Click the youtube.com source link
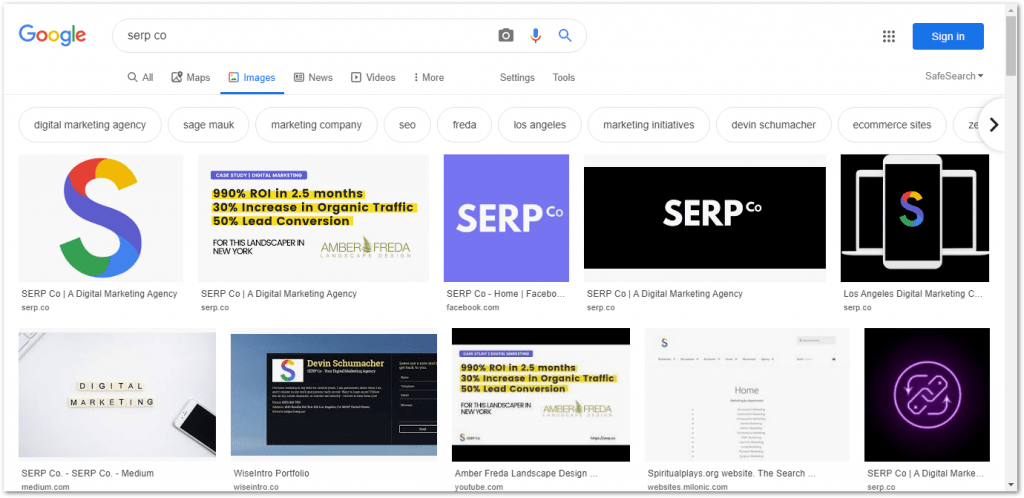Screen dimensions: 1024x498 (x=479, y=487)
